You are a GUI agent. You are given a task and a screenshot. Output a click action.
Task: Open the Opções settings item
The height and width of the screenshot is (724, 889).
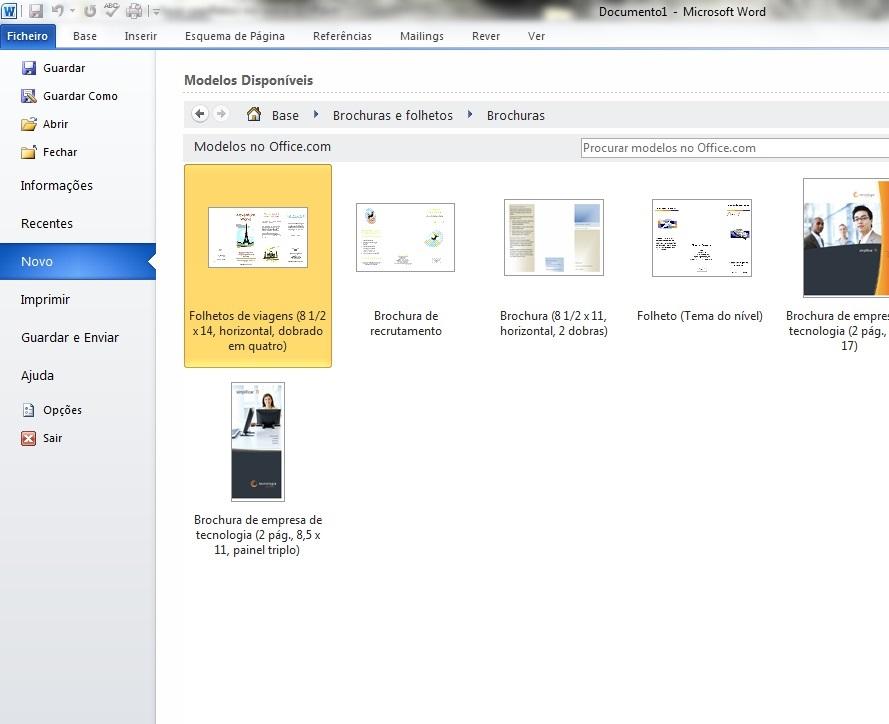[x=62, y=410]
